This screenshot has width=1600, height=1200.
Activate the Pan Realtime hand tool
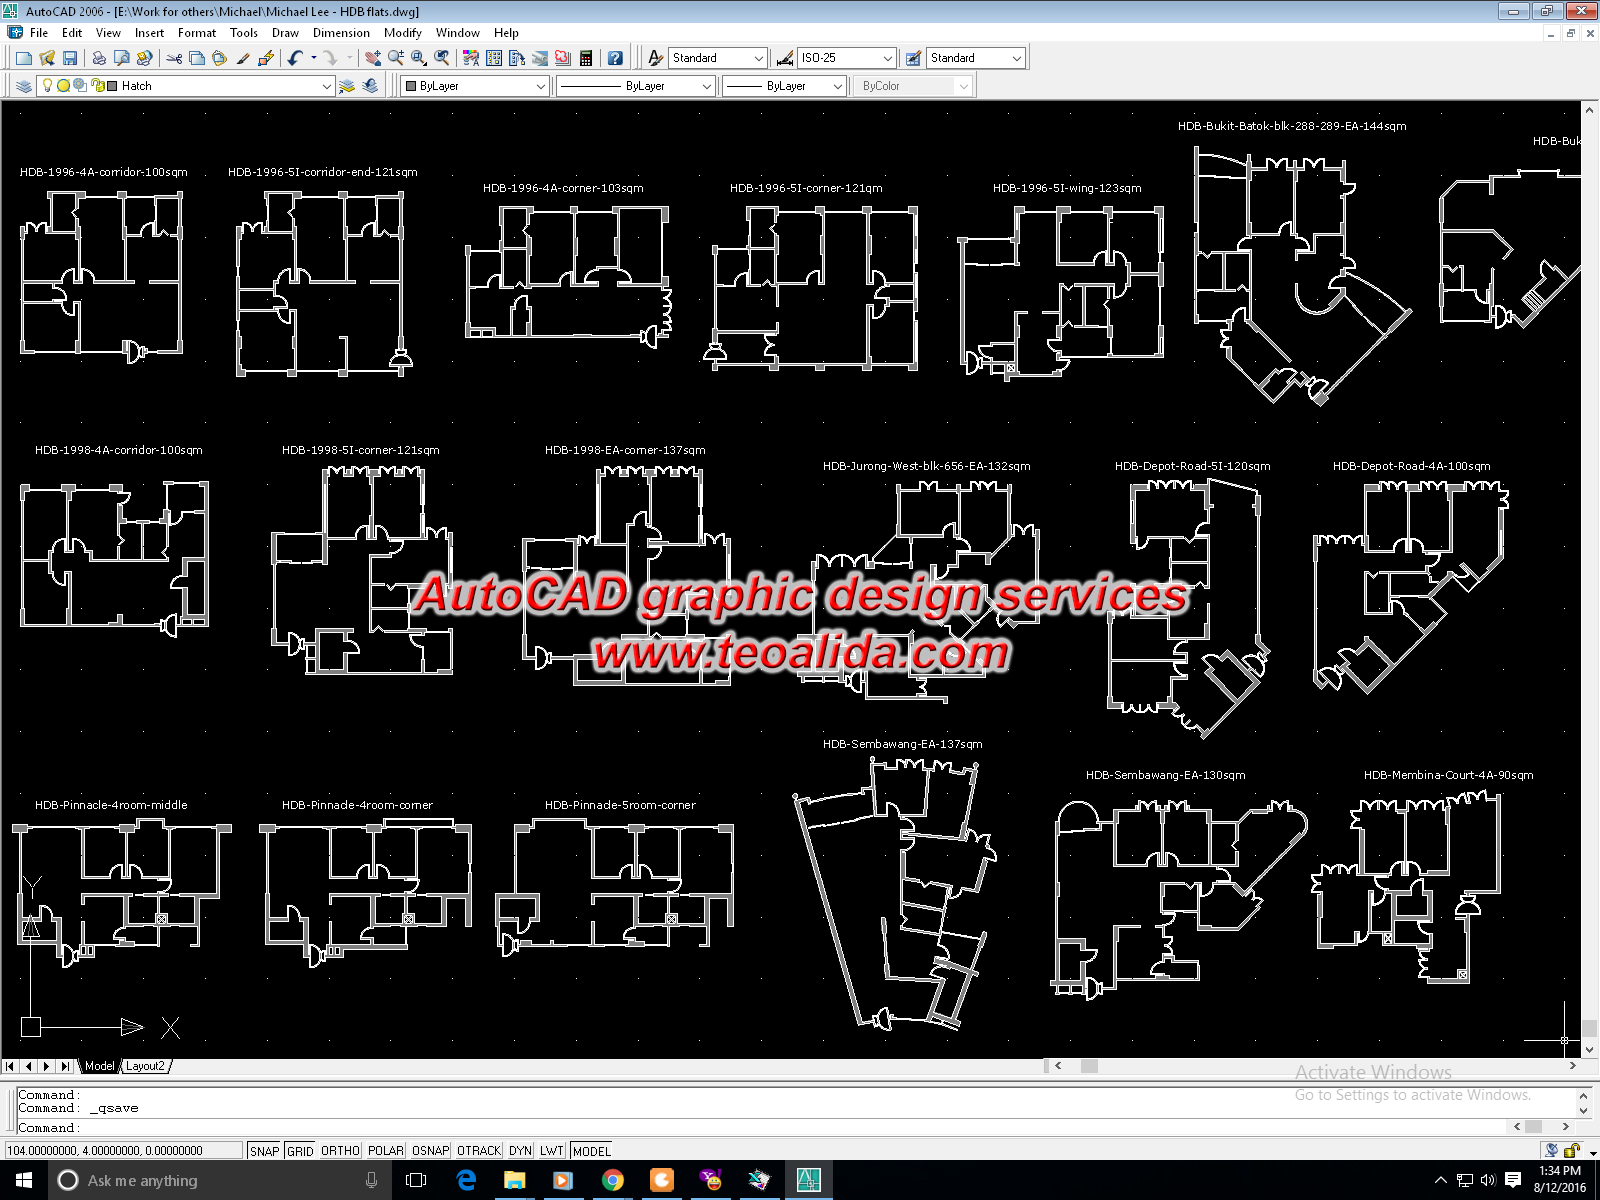[373, 58]
